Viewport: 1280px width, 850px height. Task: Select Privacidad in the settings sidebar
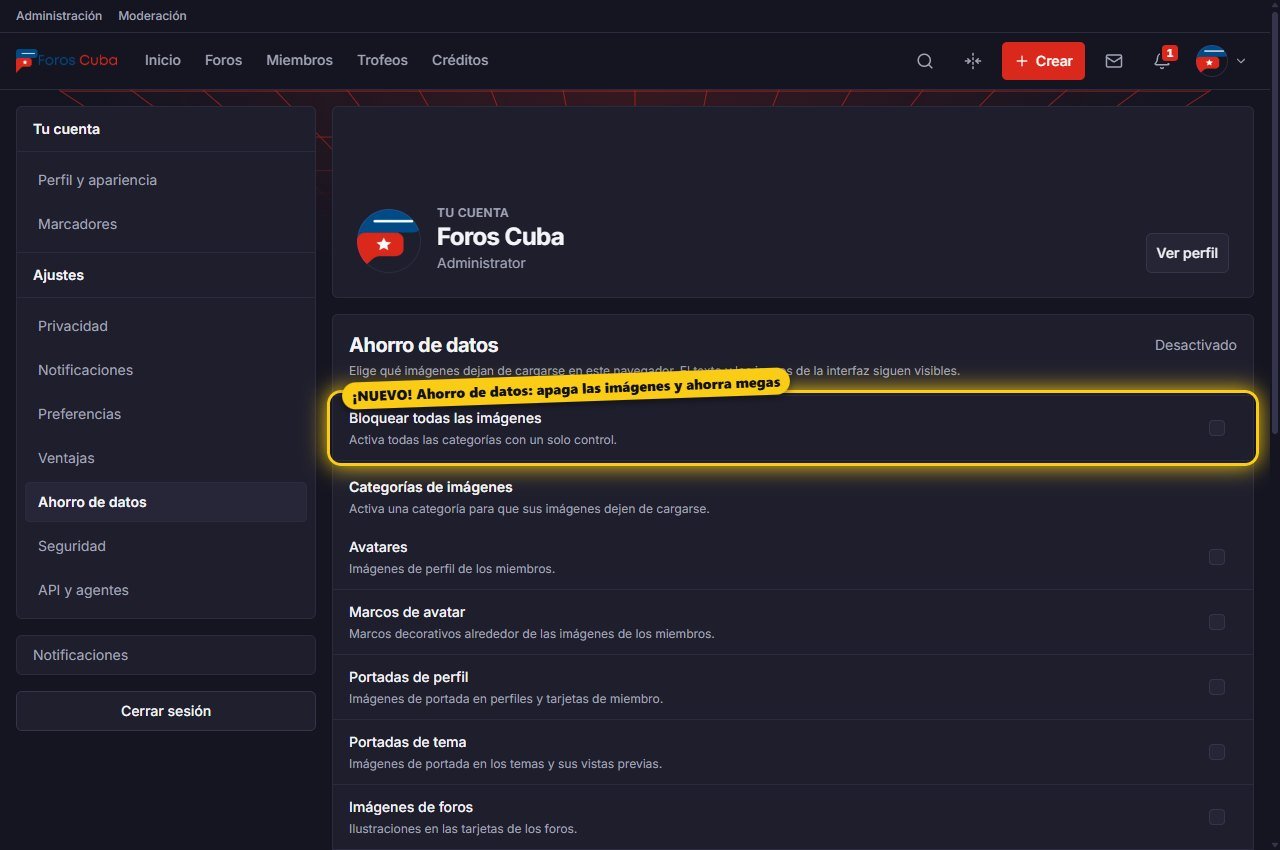tap(166, 326)
